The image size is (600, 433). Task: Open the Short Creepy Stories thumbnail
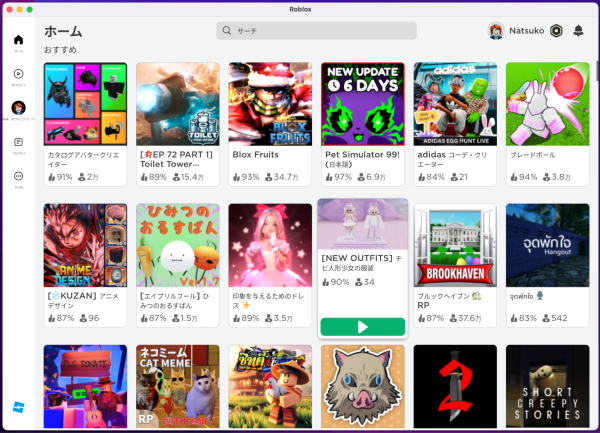coord(548,386)
